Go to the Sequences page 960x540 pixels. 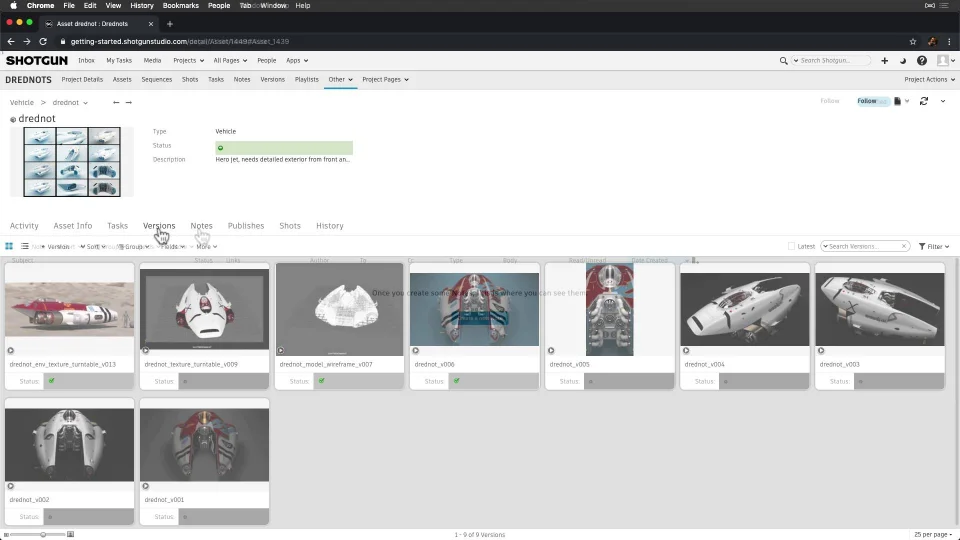[157, 80]
